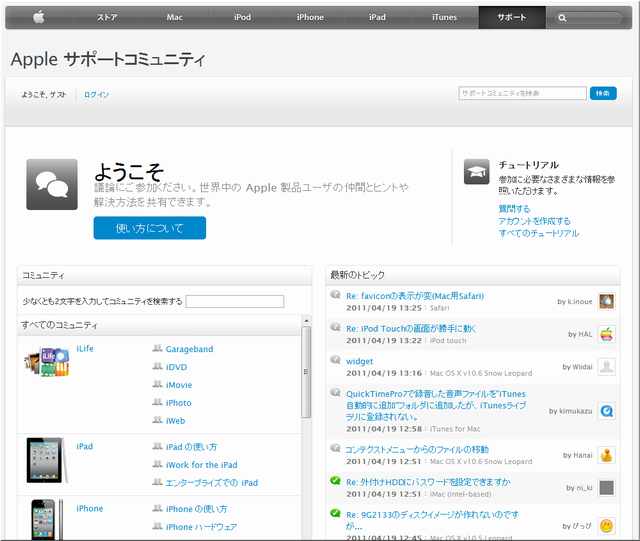Open the 質問する tutorial link
Viewport: 640px width, 541px height.
pyautogui.click(x=514, y=209)
